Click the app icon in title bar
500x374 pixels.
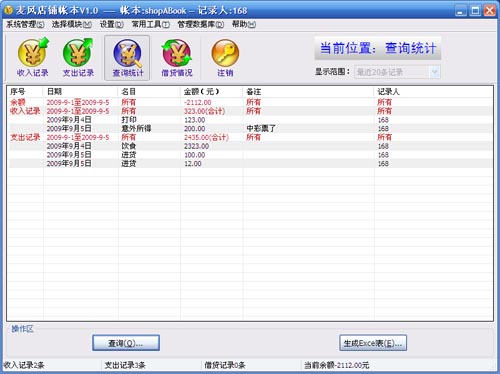tap(8, 10)
